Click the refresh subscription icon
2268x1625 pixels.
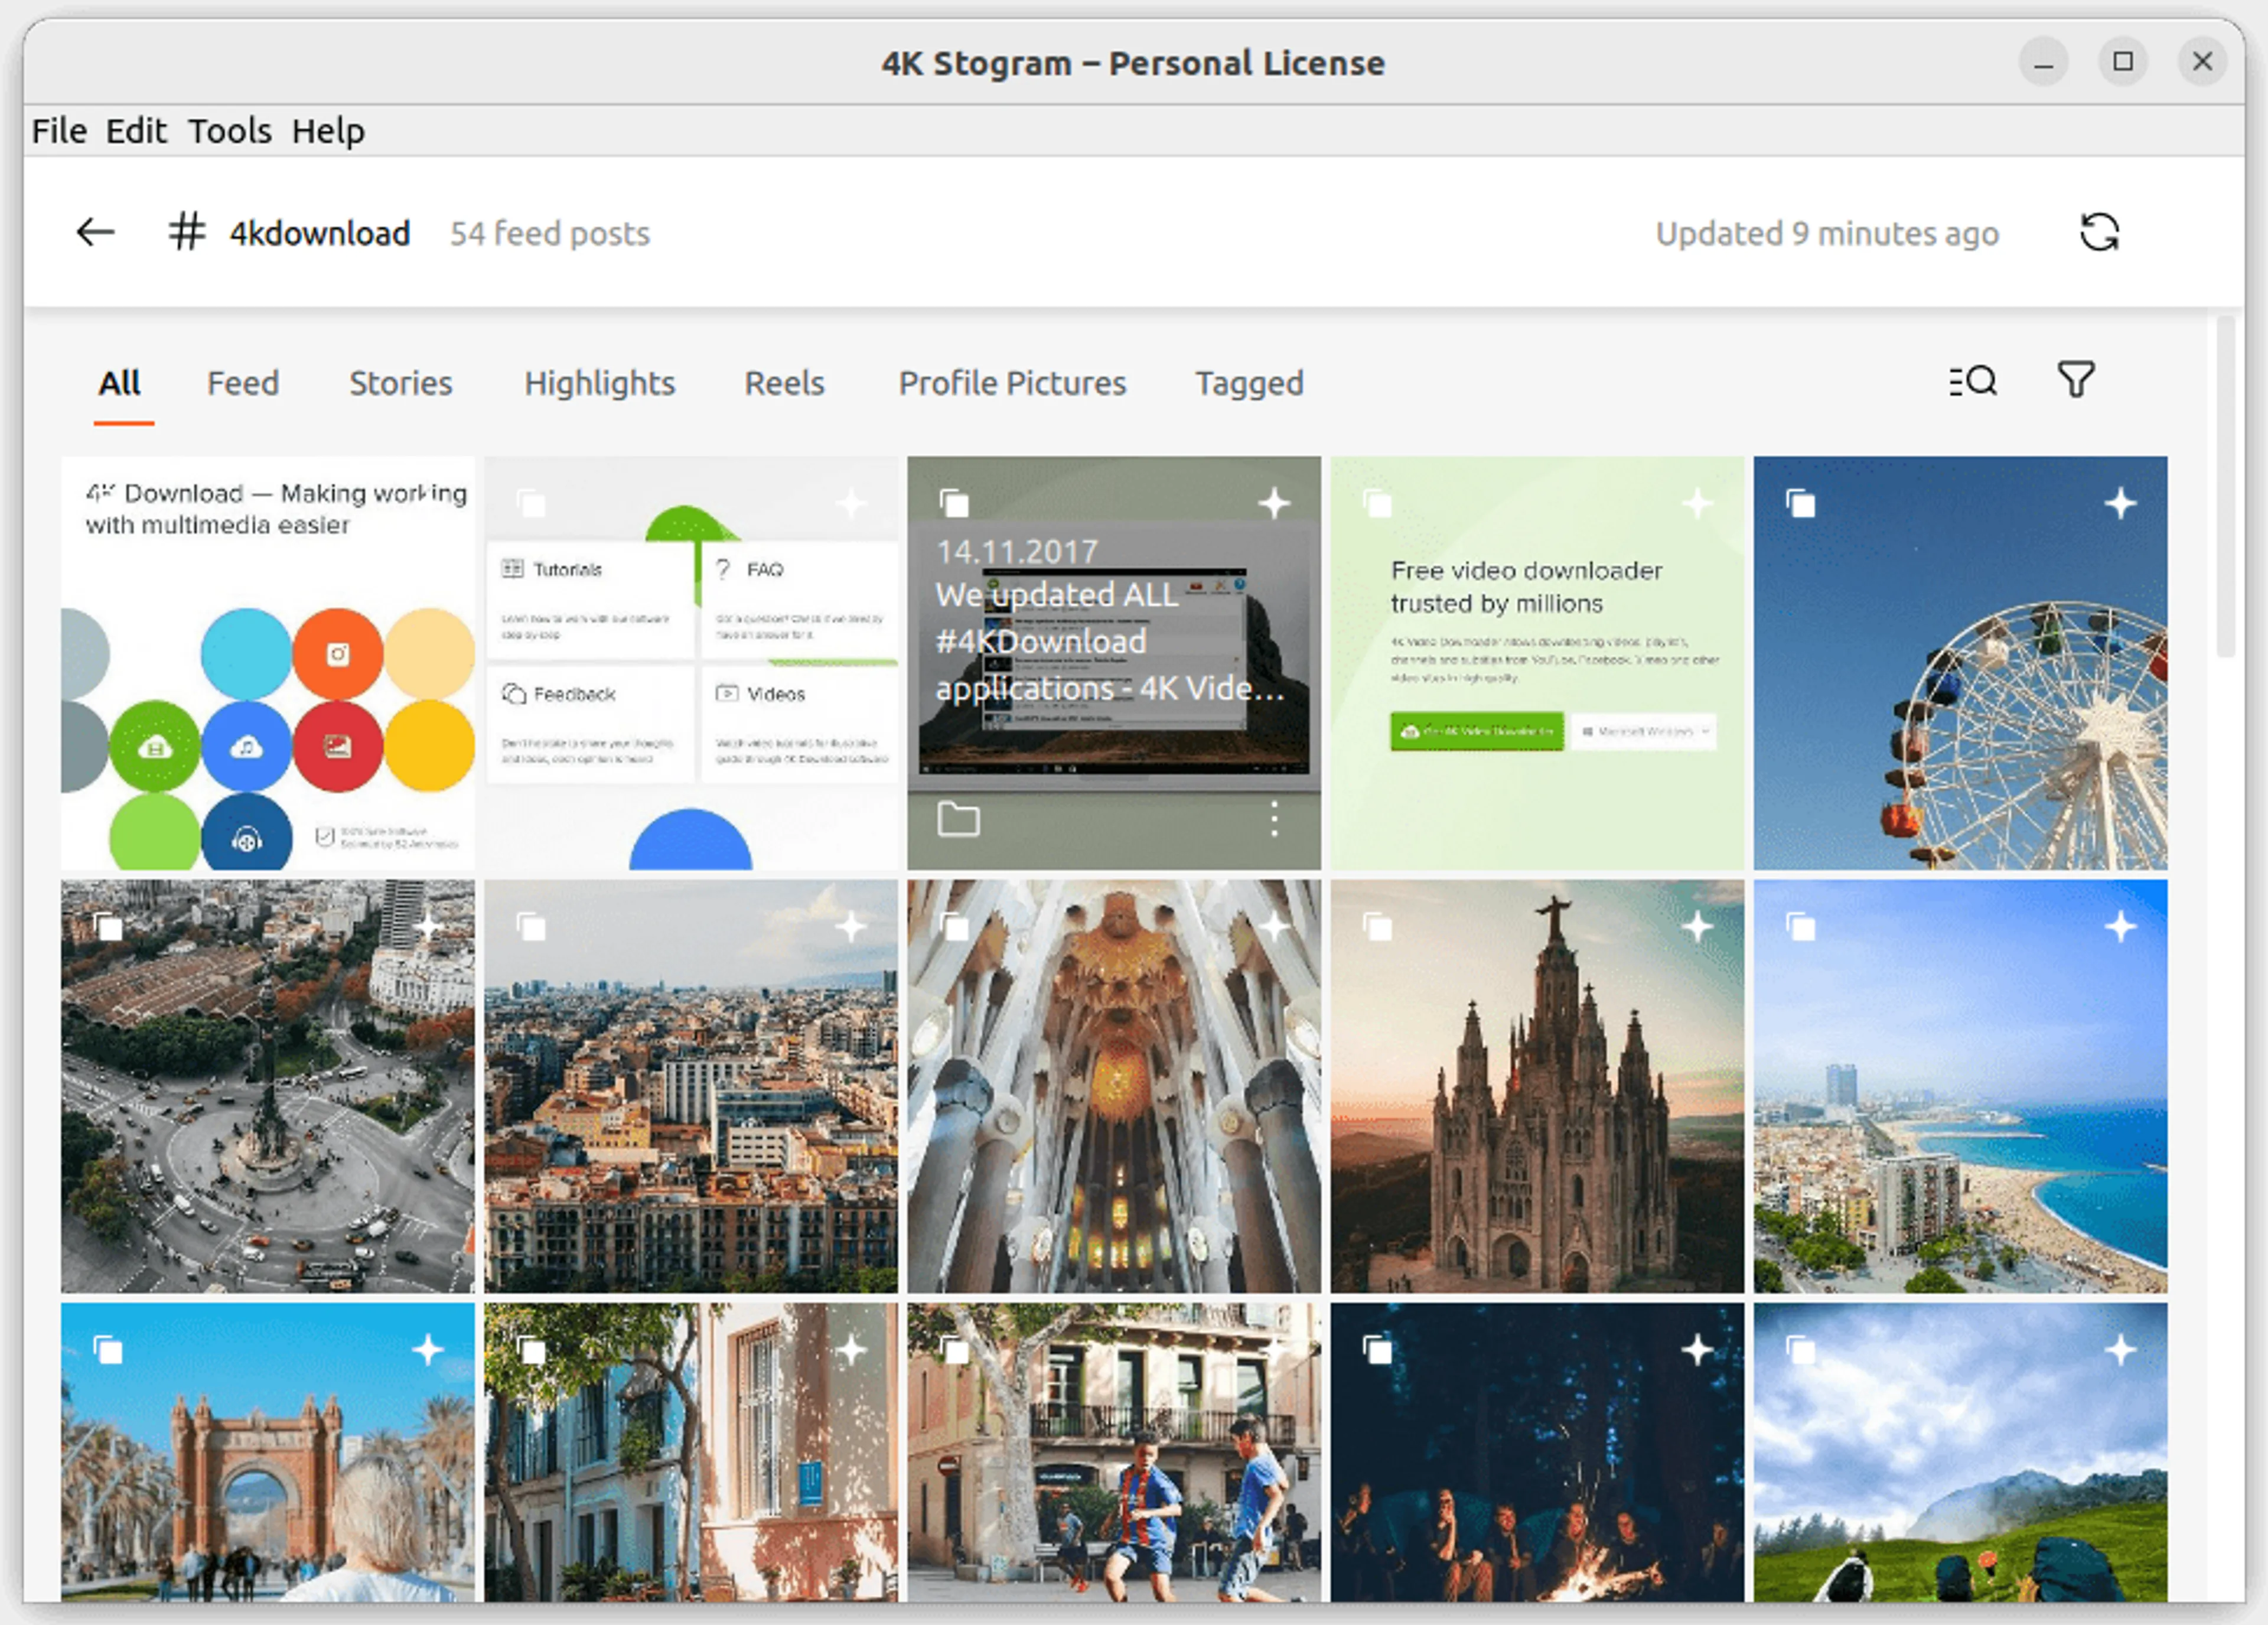pyautogui.click(x=2098, y=233)
